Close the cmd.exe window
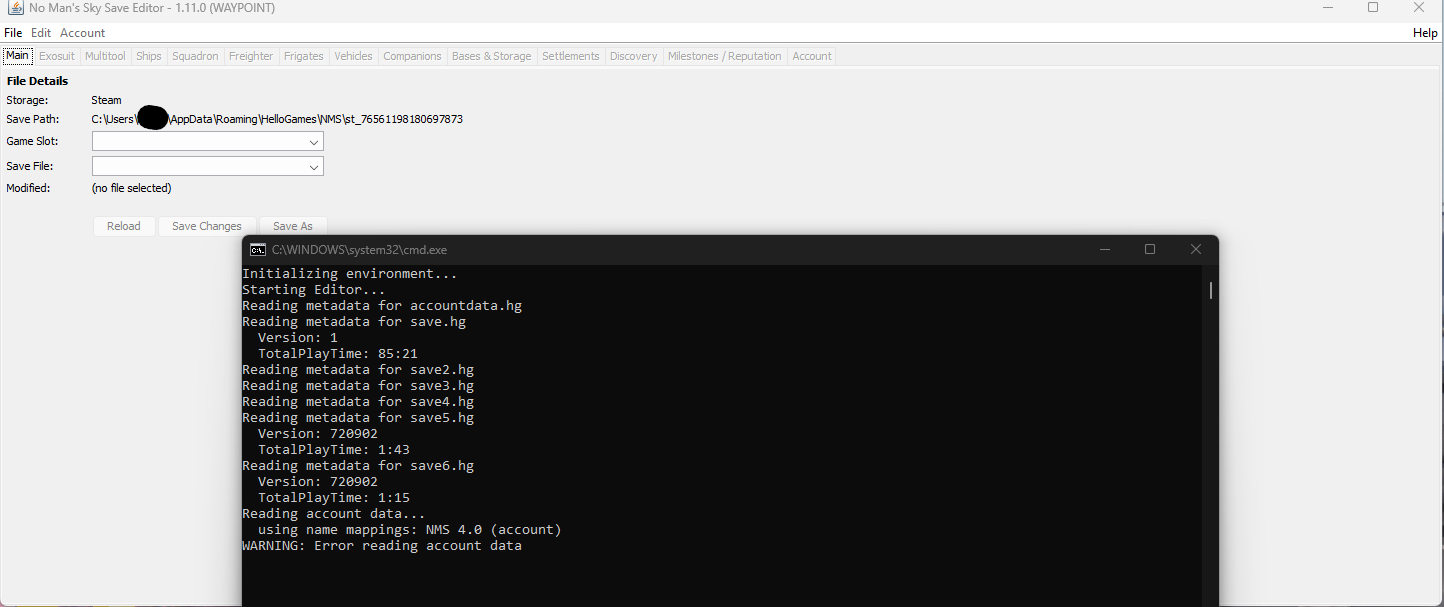 1196,250
